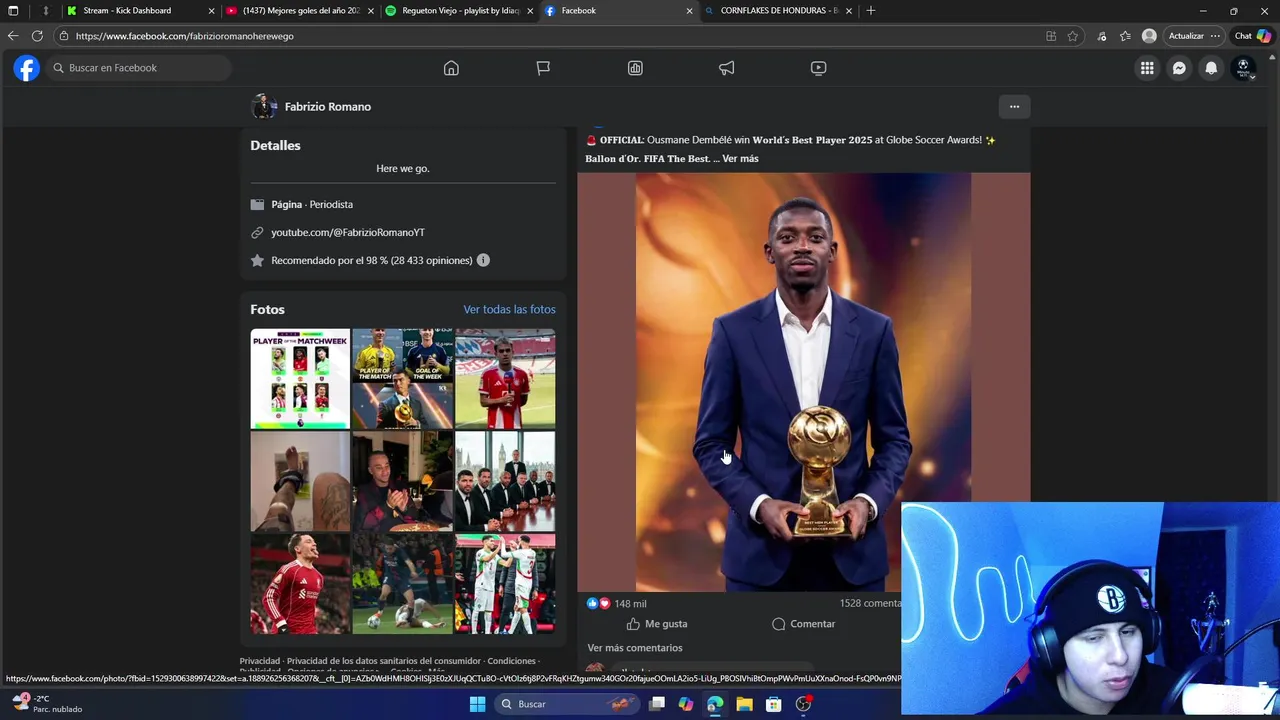
Task: Open the Liverpool red kit player photo
Action: click(300, 584)
